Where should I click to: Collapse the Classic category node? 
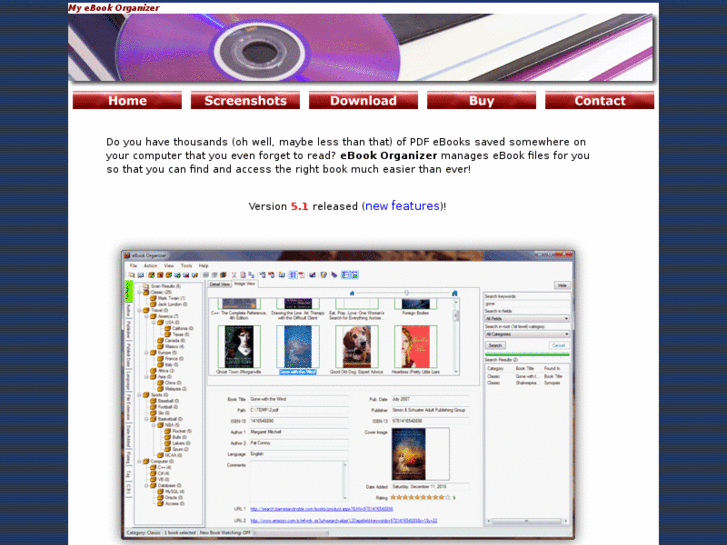139,292
